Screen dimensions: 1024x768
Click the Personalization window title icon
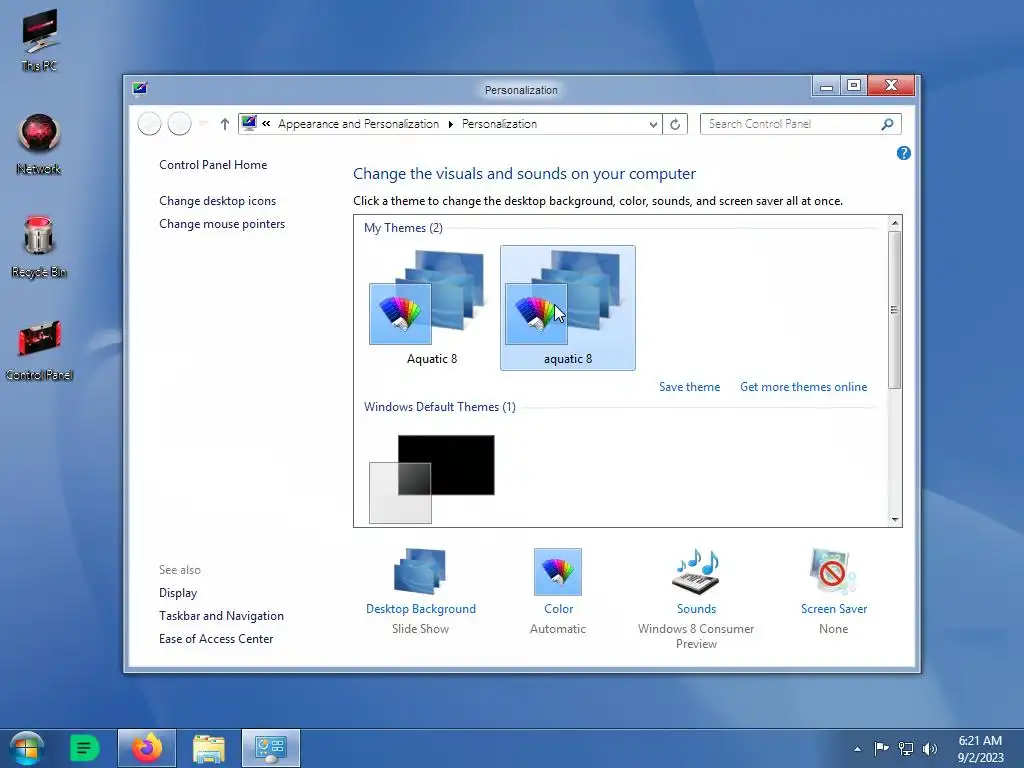[140, 88]
